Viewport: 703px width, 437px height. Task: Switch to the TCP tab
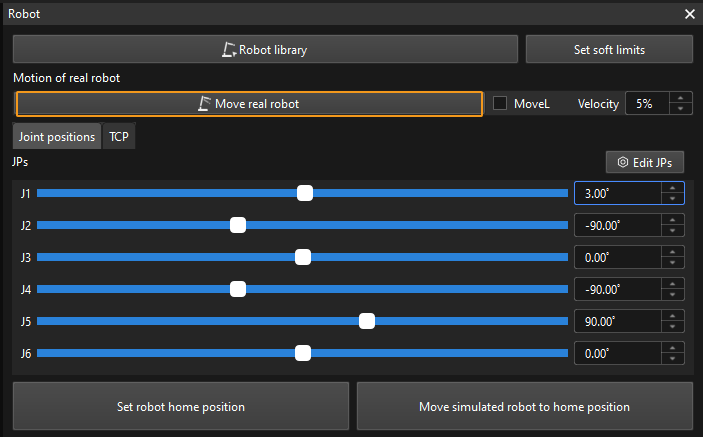pos(119,137)
